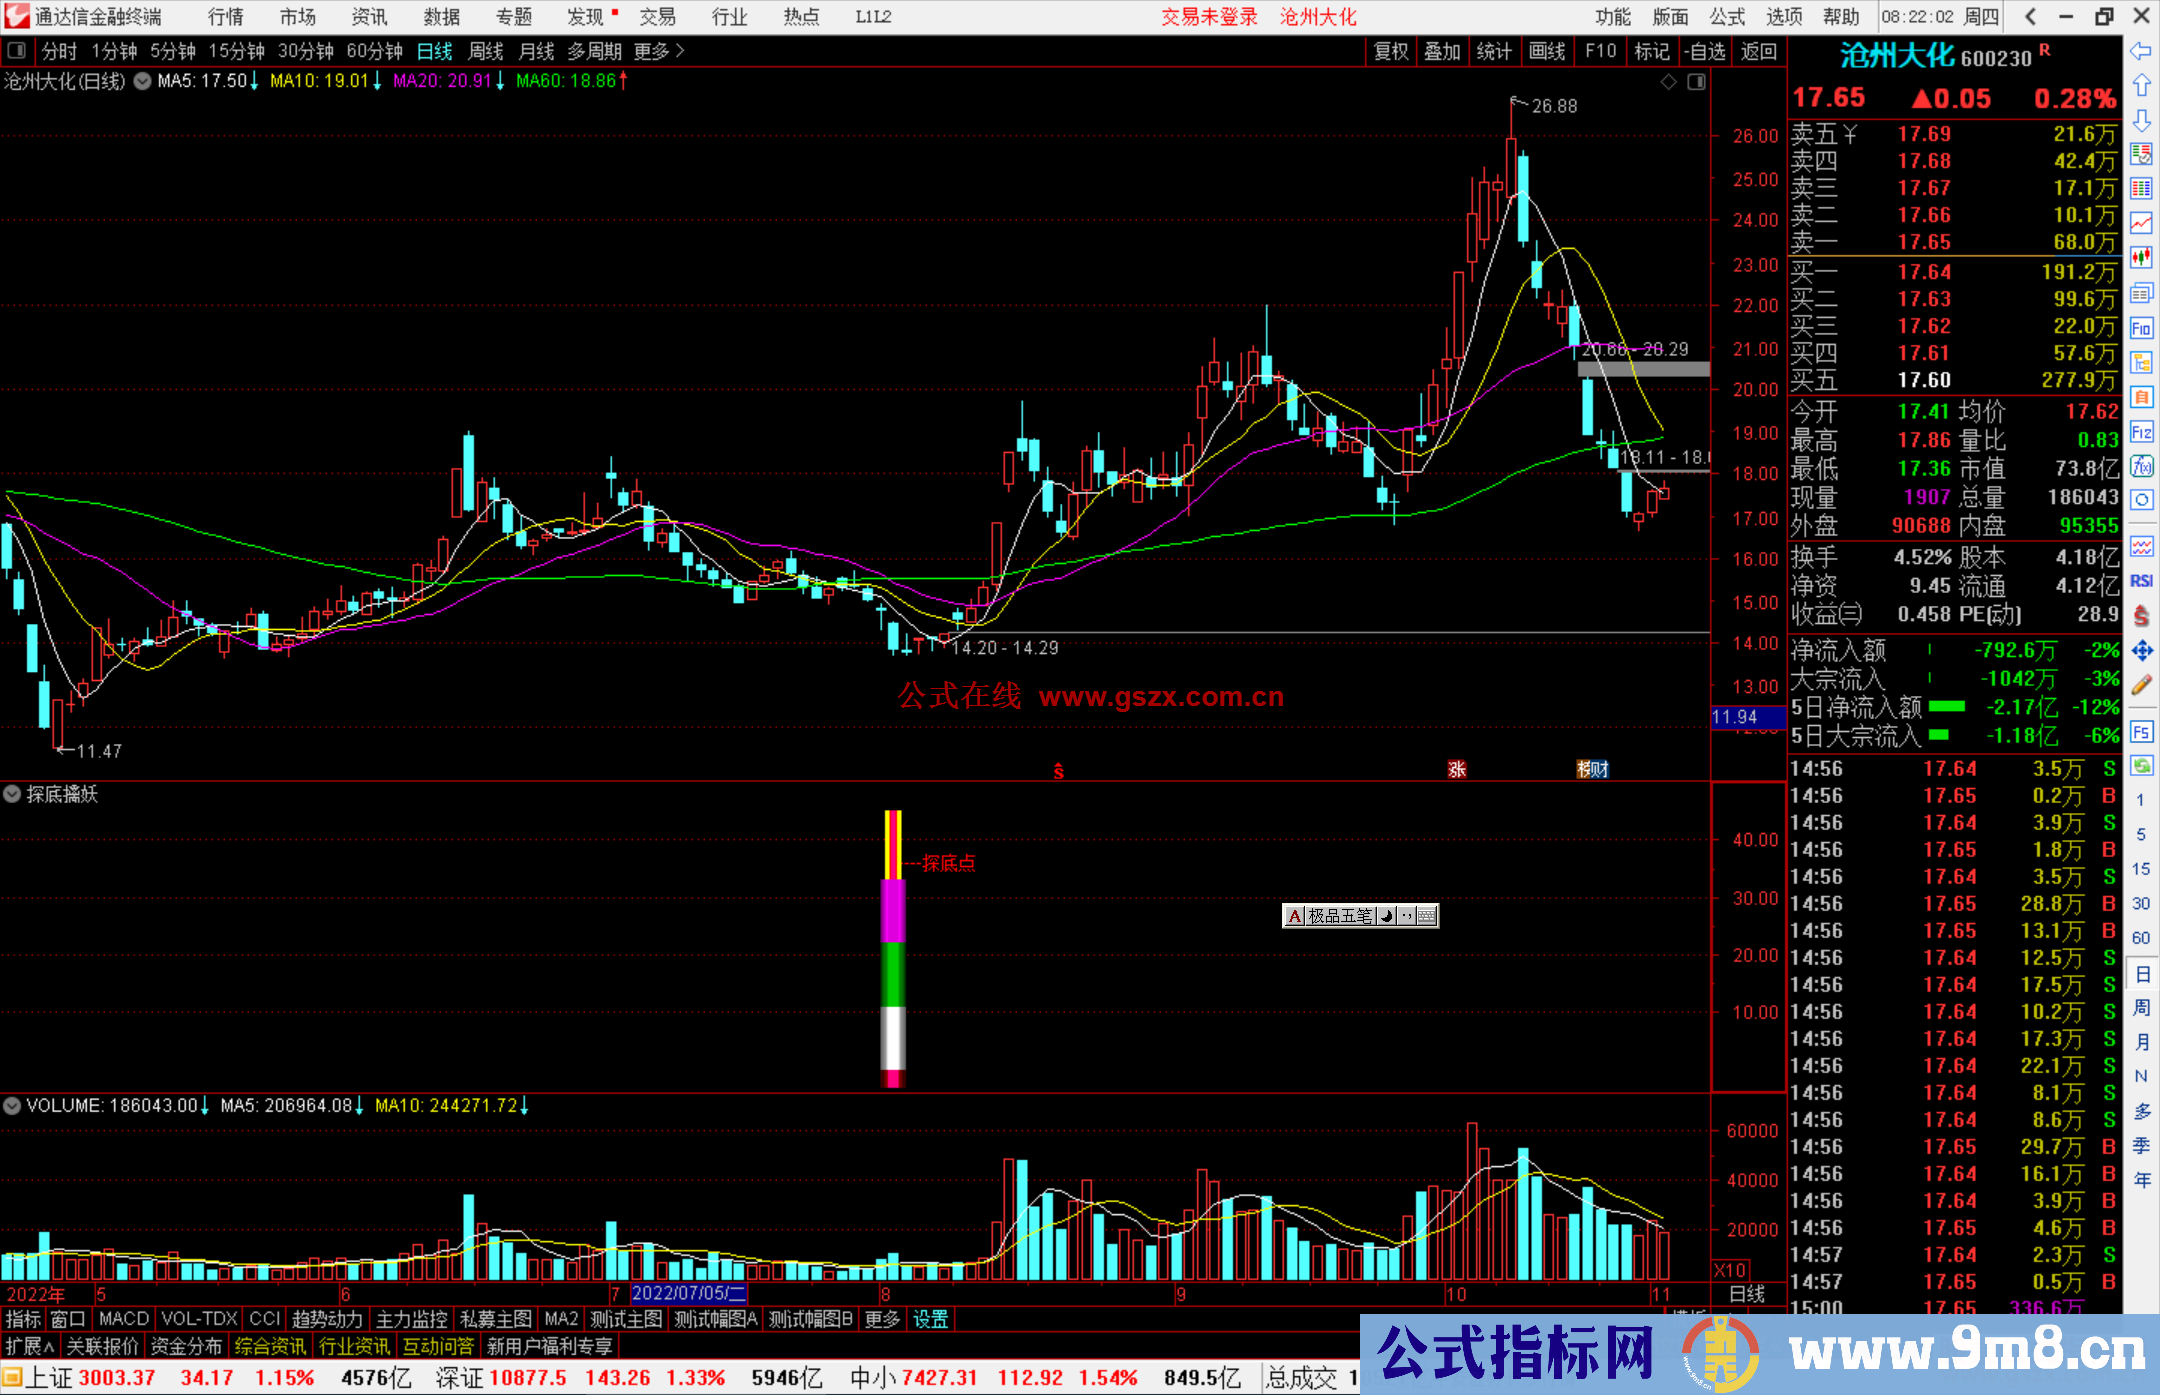Toggle the 沧州大化(日线) main chart circle button
Screen dimensions: 2160x1395
tap(142, 81)
